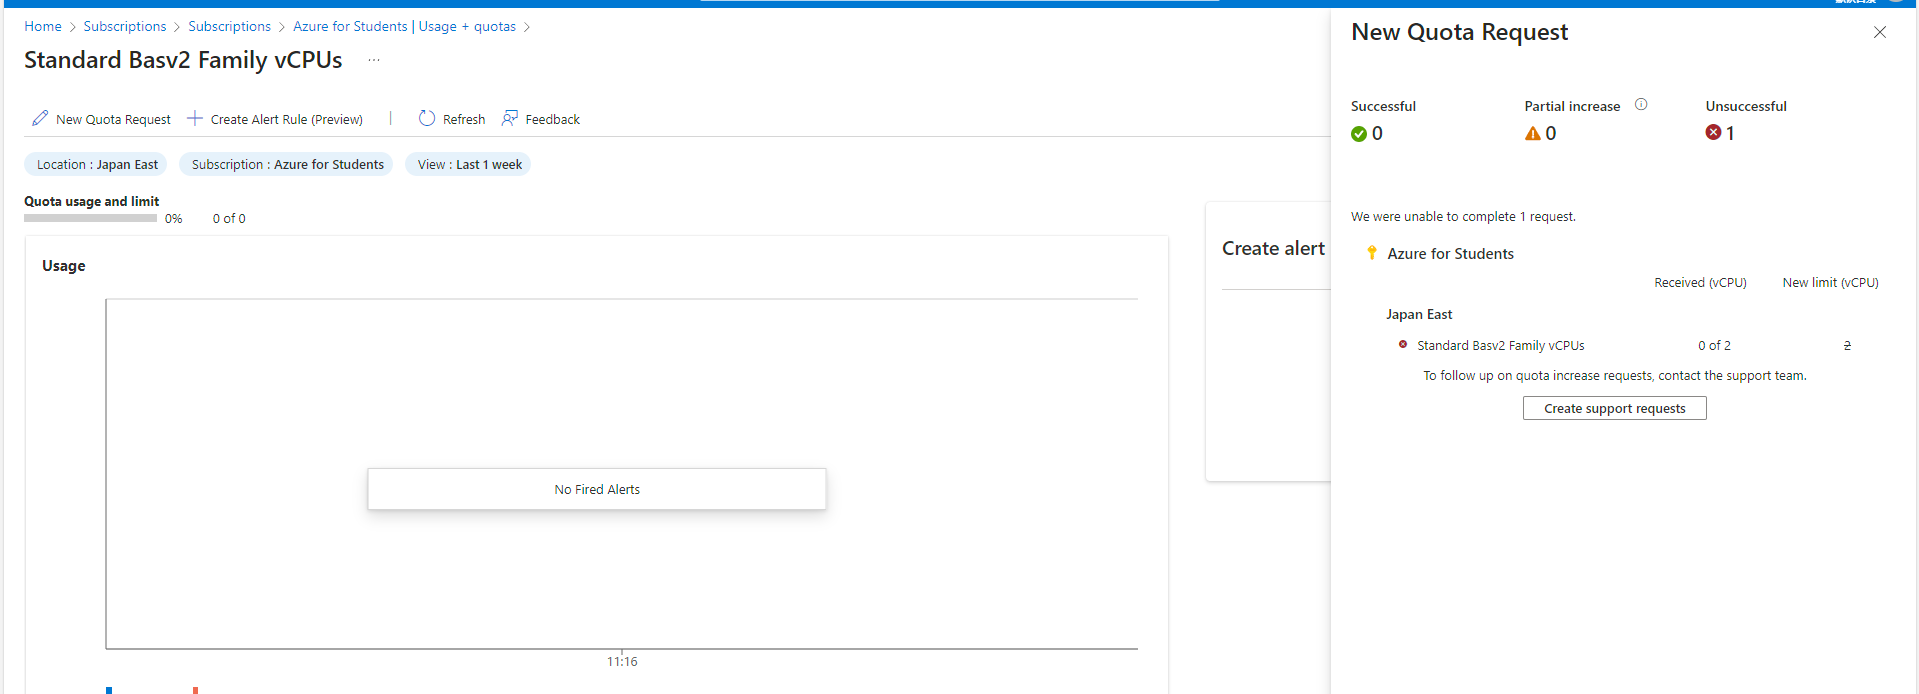Click the Feedback person icon

click(510, 118)
